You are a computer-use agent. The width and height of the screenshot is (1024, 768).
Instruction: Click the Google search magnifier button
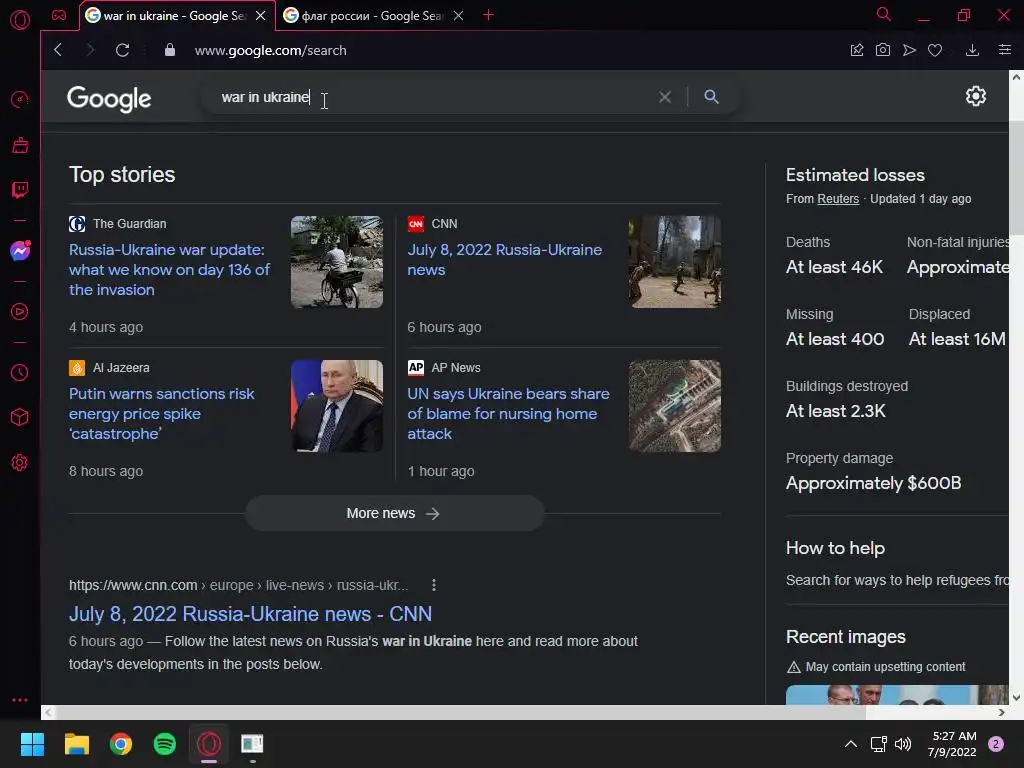tap(711, 97)
